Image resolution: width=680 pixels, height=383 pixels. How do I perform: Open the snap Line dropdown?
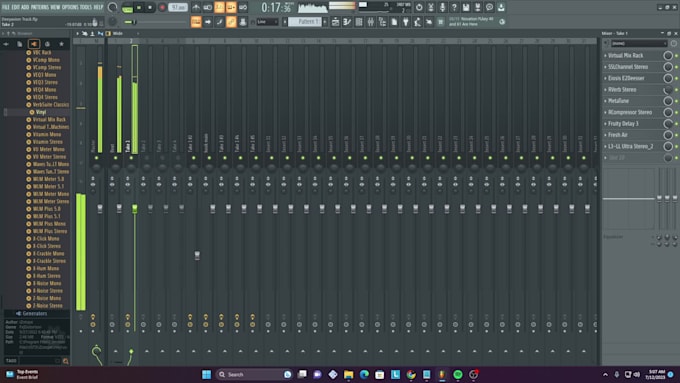(x=267, y=22)
